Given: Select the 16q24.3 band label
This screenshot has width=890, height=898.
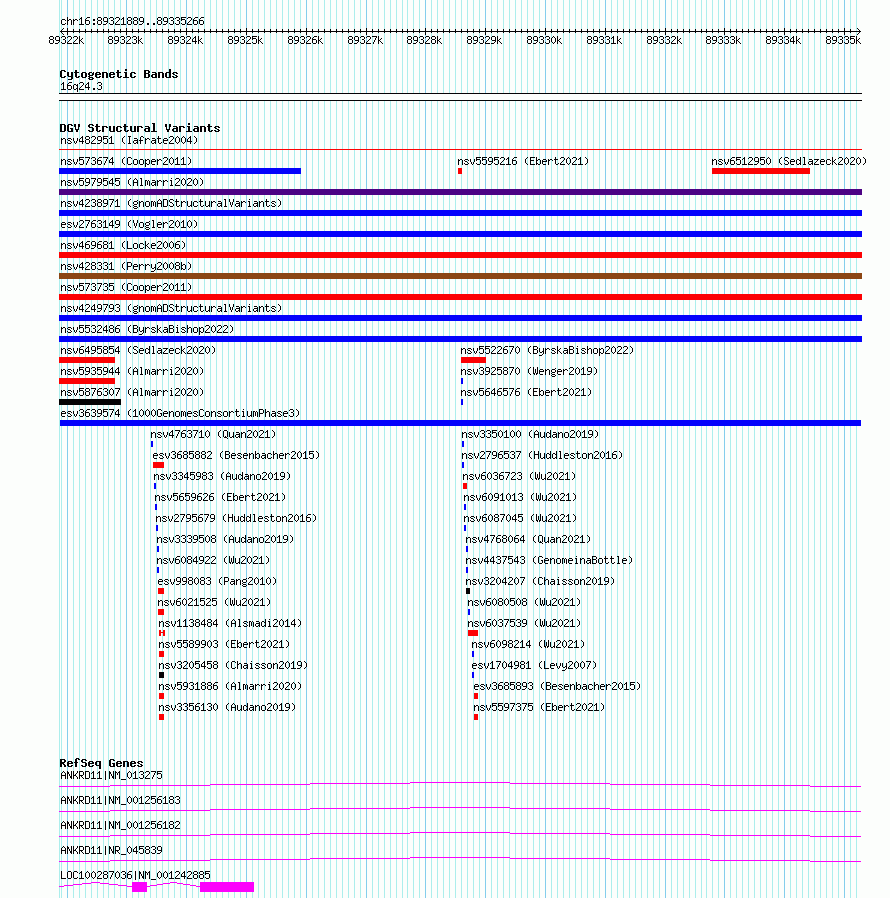Looking at the screenshot, I should pyautogui.click(x=81, y=86).
